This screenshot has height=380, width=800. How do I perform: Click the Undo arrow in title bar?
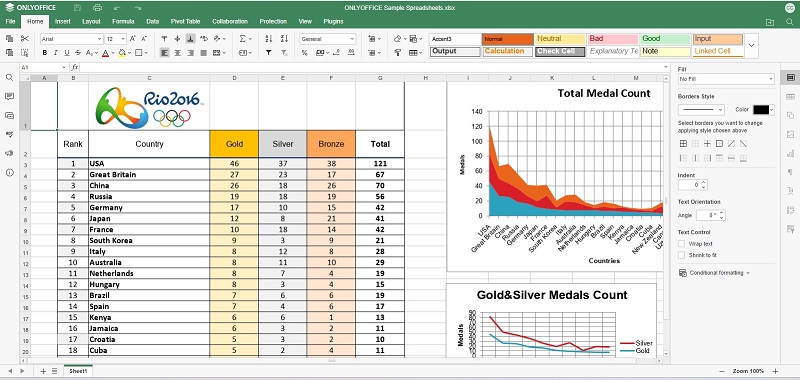(117, 8)
